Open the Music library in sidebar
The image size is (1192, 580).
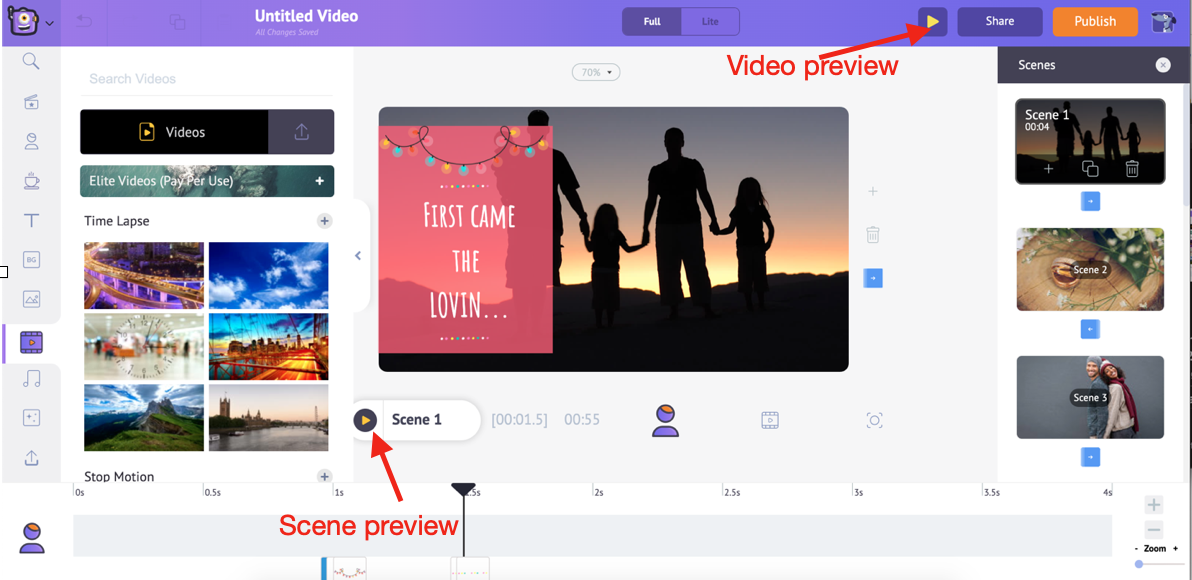tap(32, 379)
